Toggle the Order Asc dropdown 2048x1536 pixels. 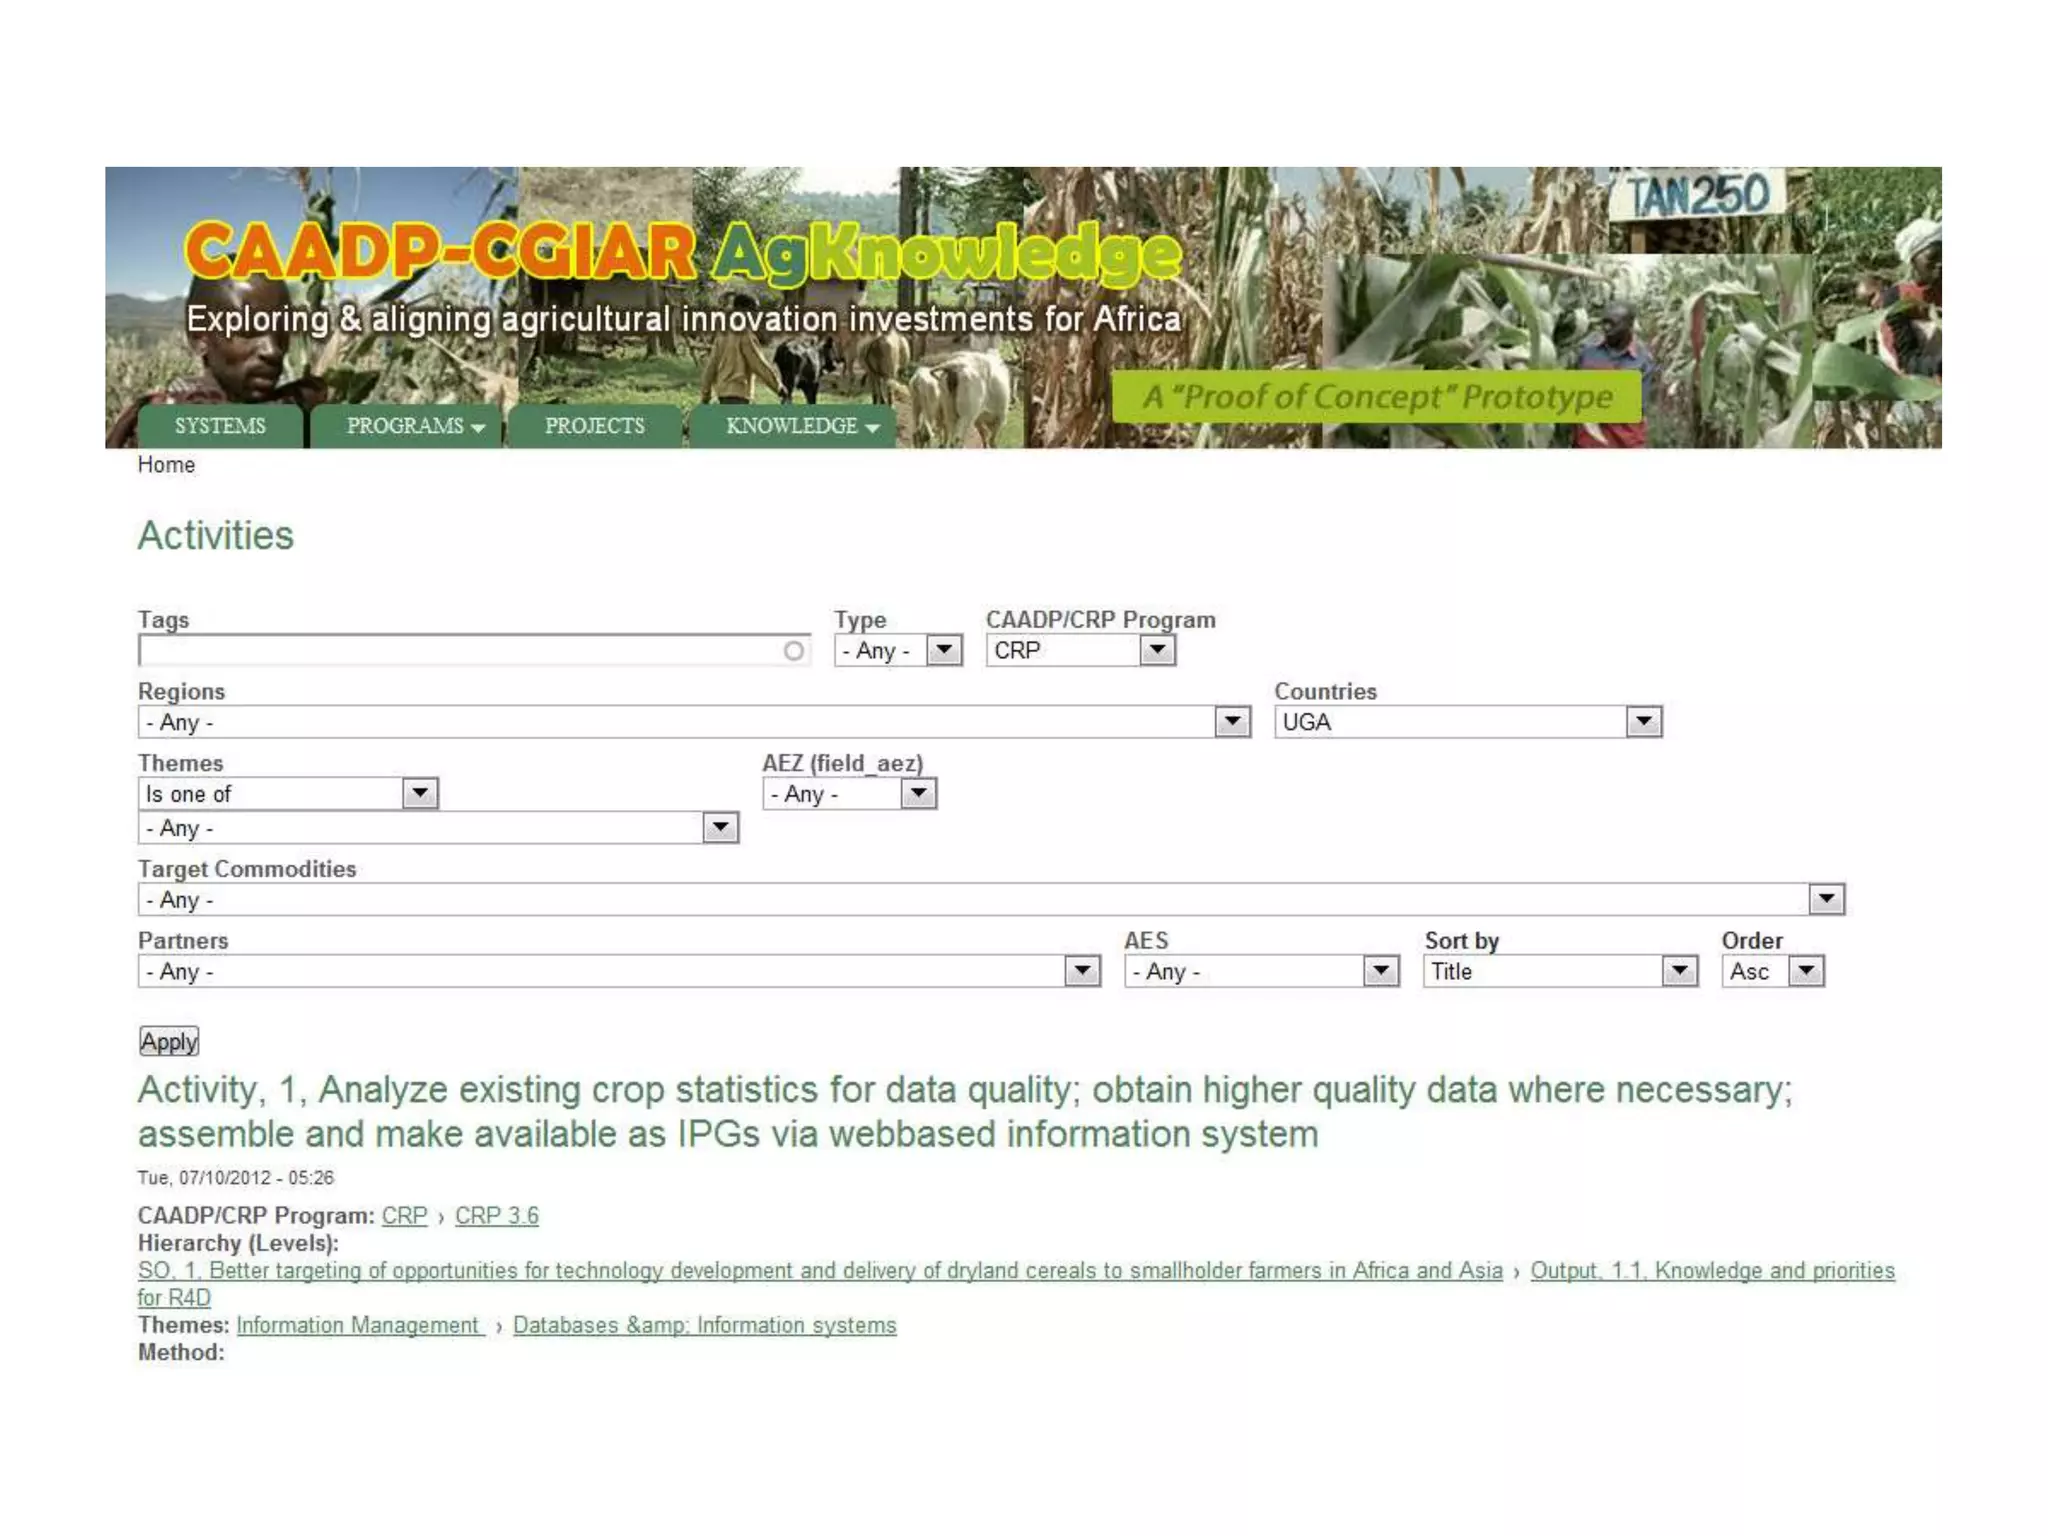tap(1773, 971)
